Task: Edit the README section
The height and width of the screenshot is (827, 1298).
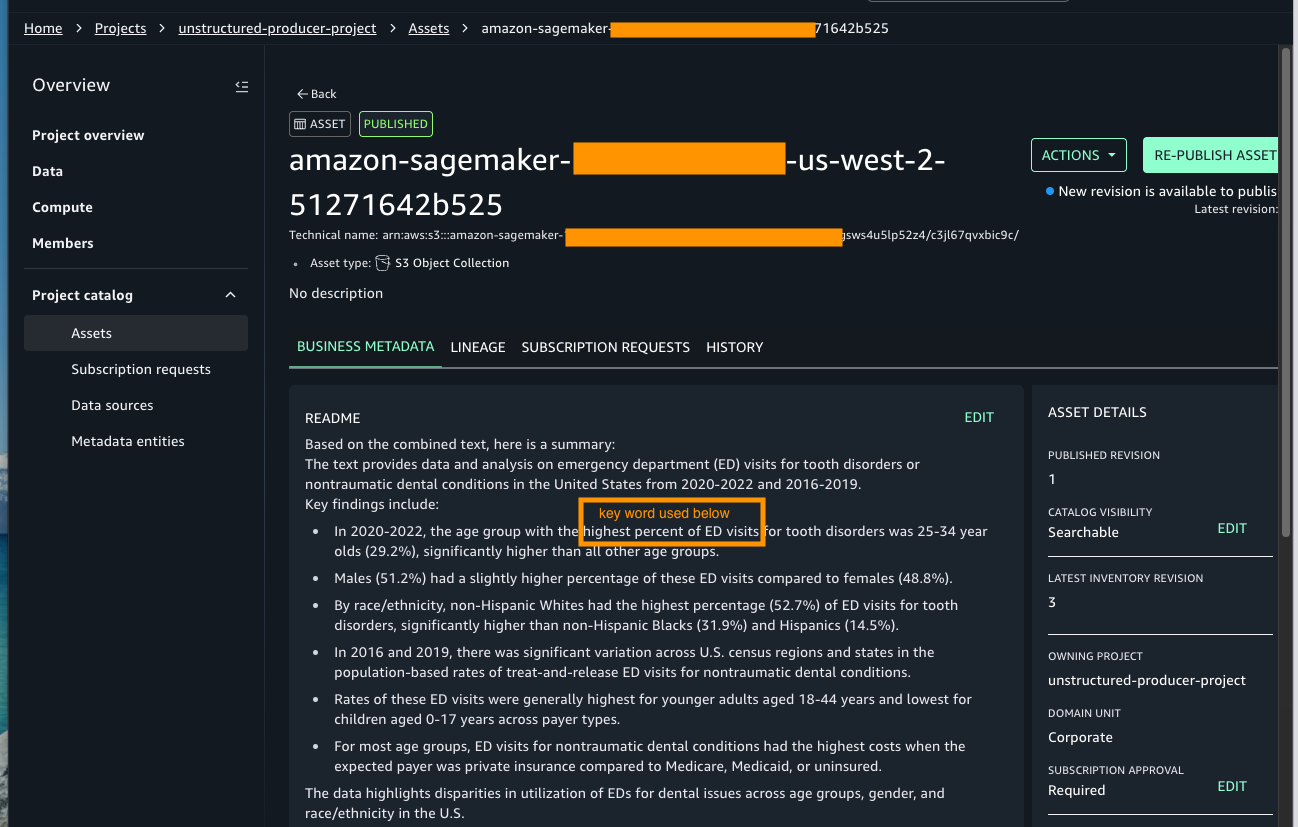Action: pos(979,417)
